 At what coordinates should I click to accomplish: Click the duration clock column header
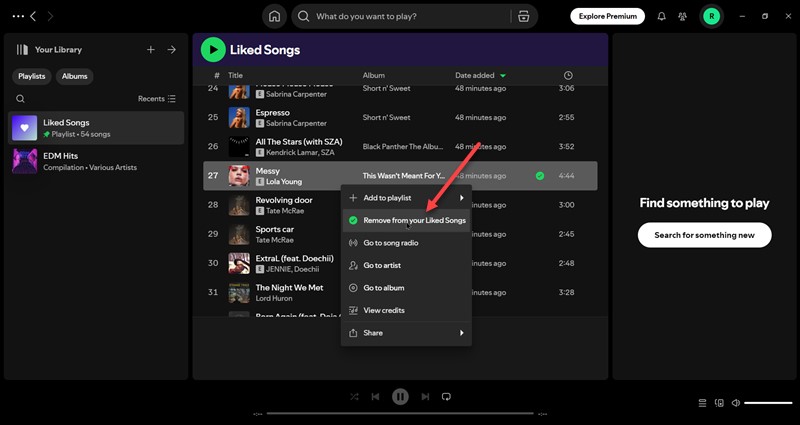pos(568,76)
